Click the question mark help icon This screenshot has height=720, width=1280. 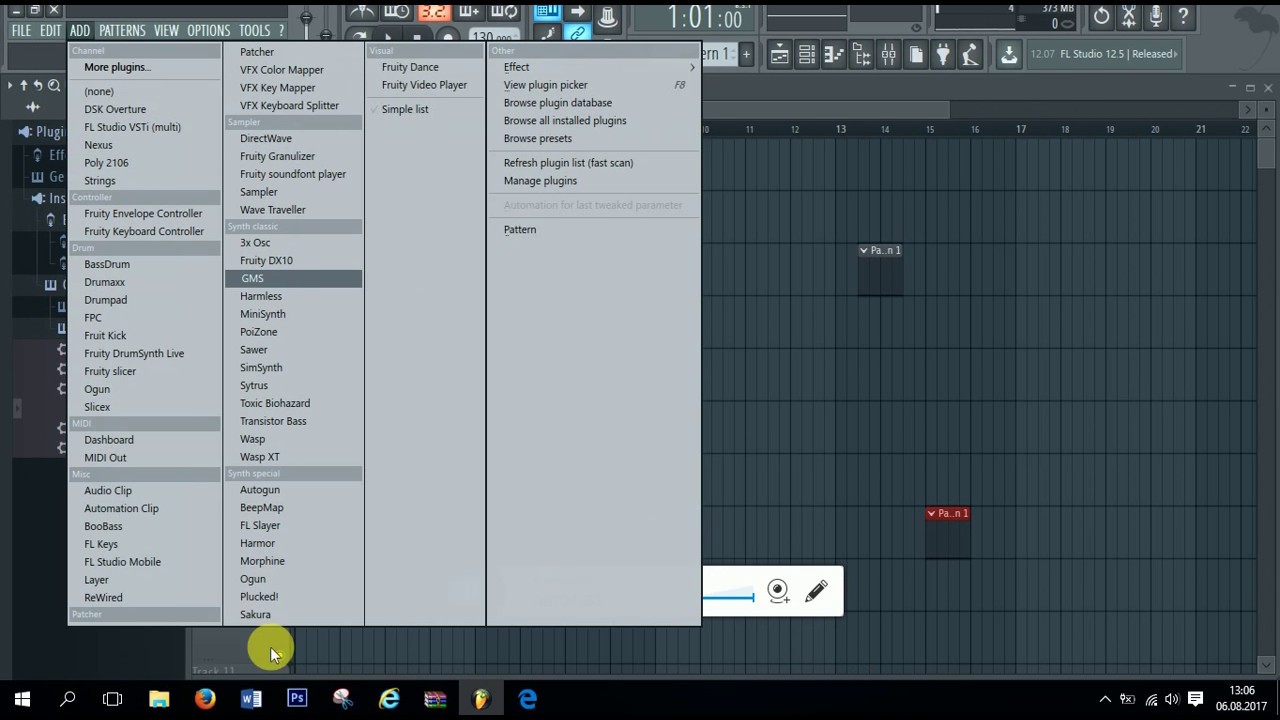pos(1183,17)
